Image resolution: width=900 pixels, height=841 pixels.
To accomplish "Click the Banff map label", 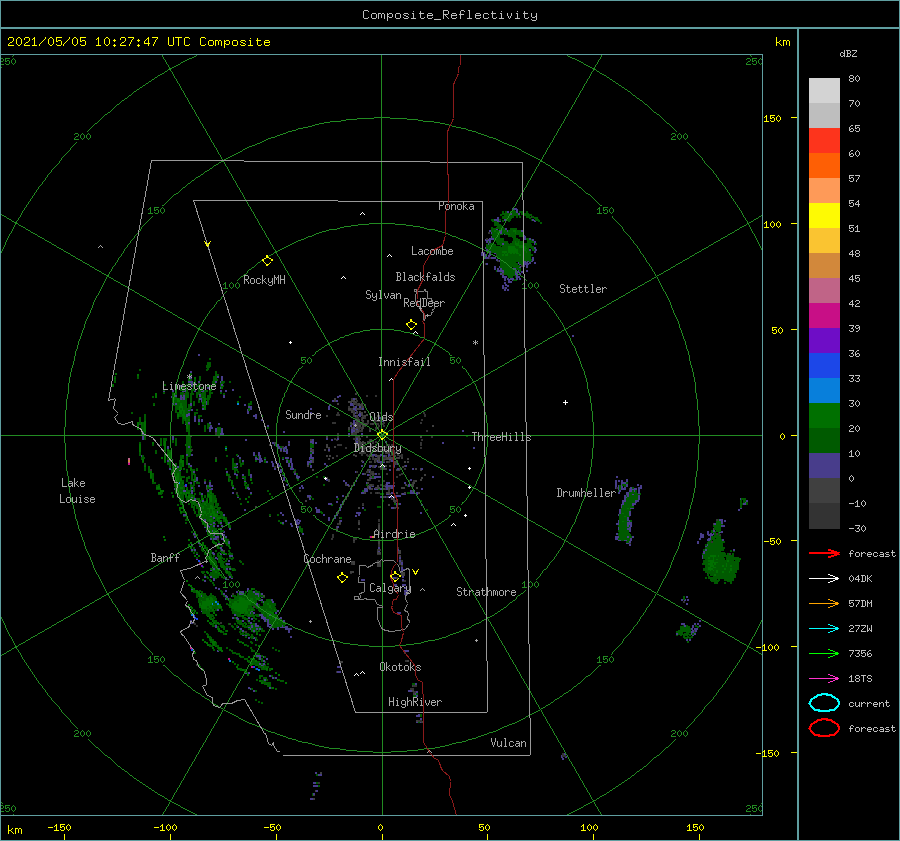I will click(x=165, y=557).
